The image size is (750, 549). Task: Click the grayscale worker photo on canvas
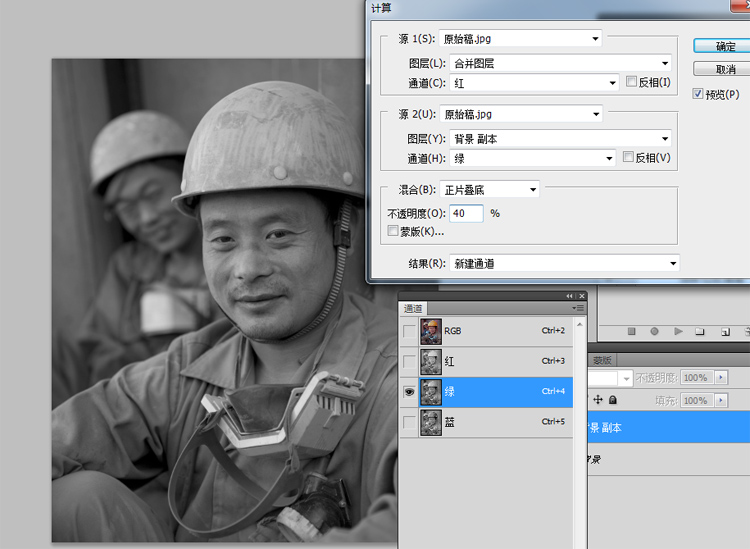pos(224,300)
